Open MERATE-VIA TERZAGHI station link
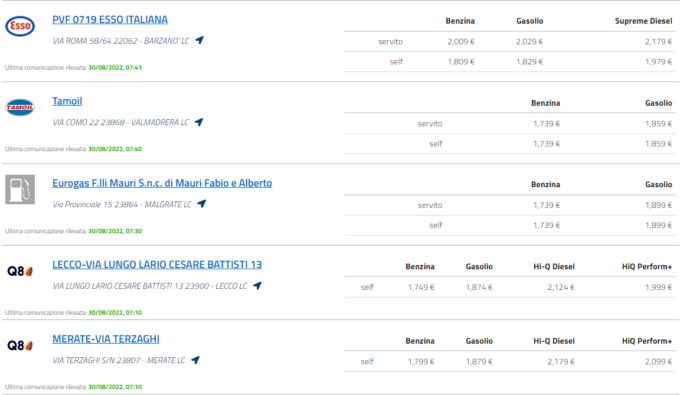This screenshot has height=395, width=680. pos(106,339)
